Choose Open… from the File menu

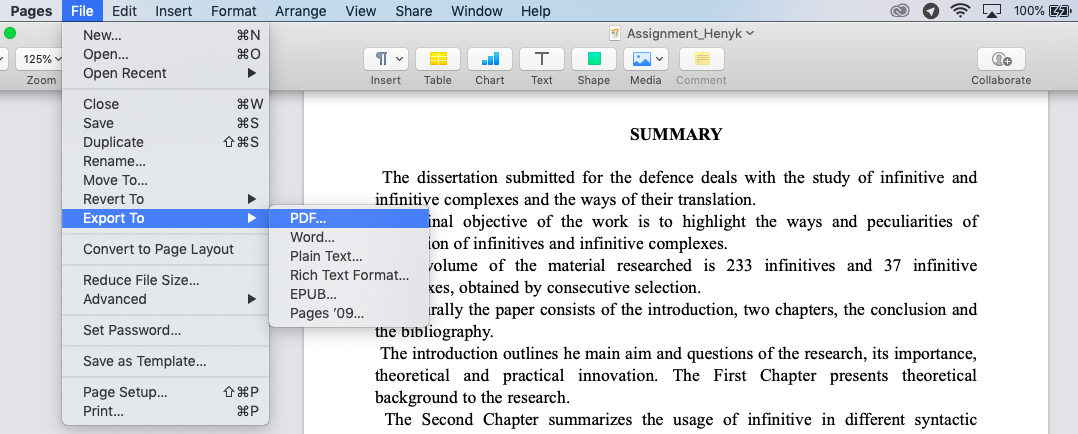tap(165, 54)
